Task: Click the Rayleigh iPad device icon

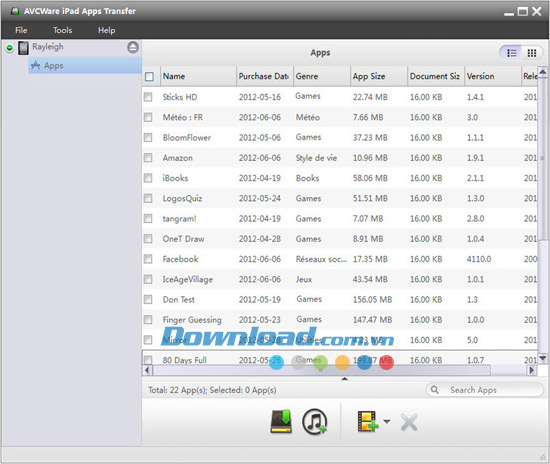Action: (x=24, y=48)
